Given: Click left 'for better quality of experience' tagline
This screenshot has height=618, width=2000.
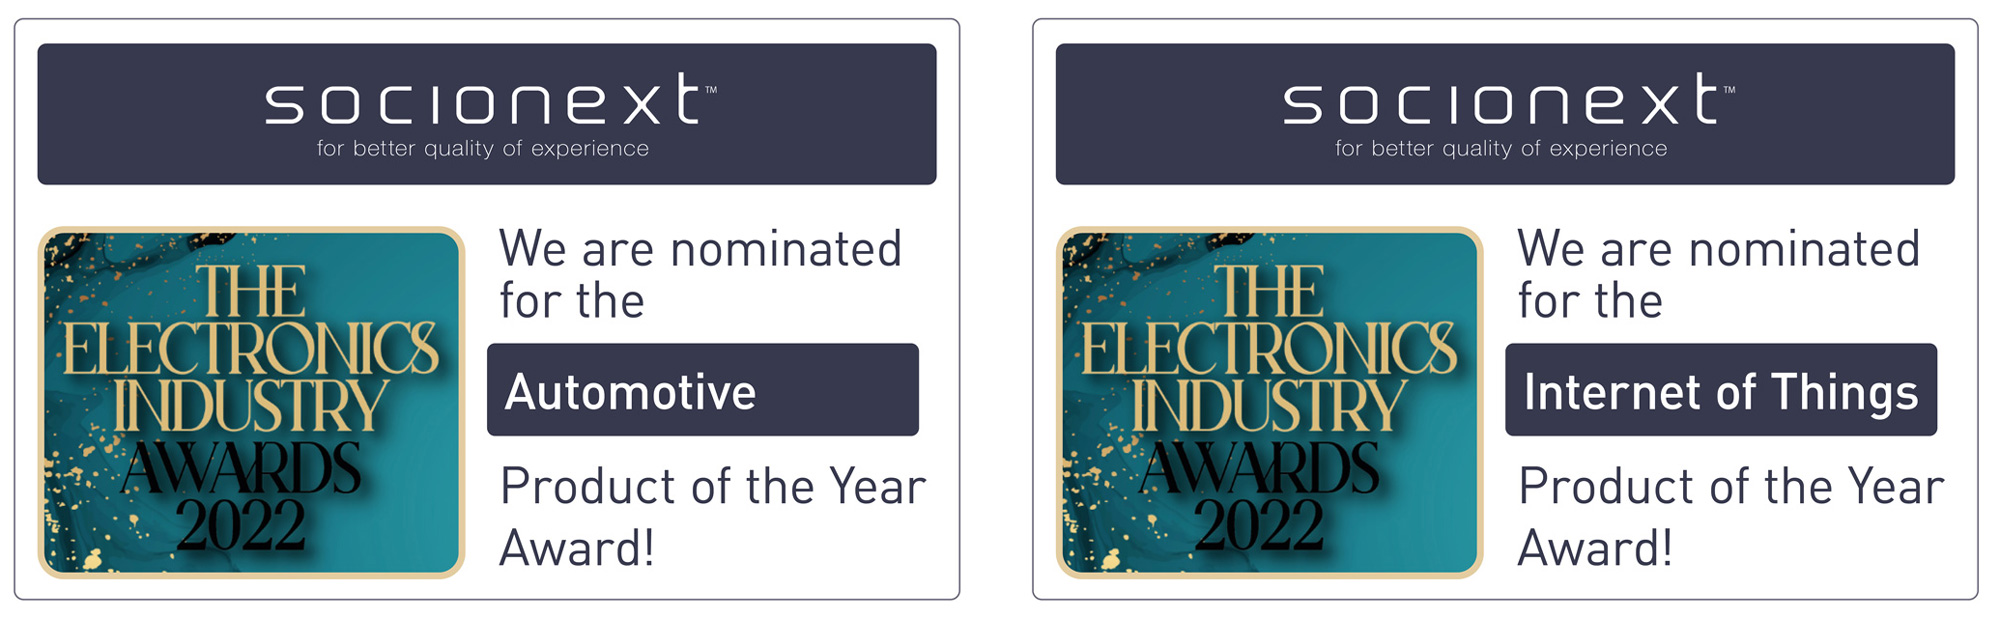Looking at the screenshot, I should (483, 149).
